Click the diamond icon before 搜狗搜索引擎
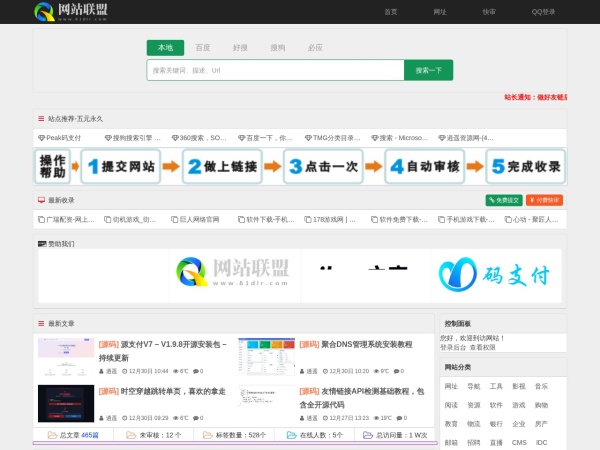The image size is (600, 450). click(108, 138)
